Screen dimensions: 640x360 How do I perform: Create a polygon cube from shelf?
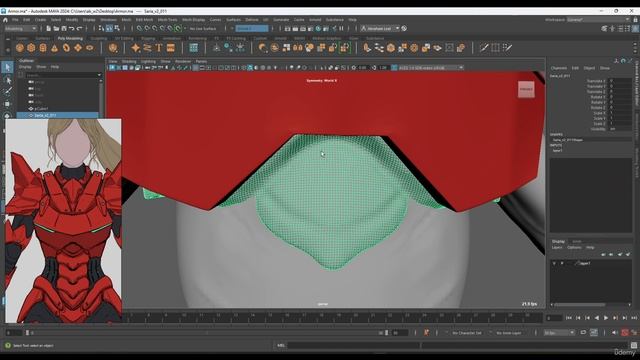(31, 48)
